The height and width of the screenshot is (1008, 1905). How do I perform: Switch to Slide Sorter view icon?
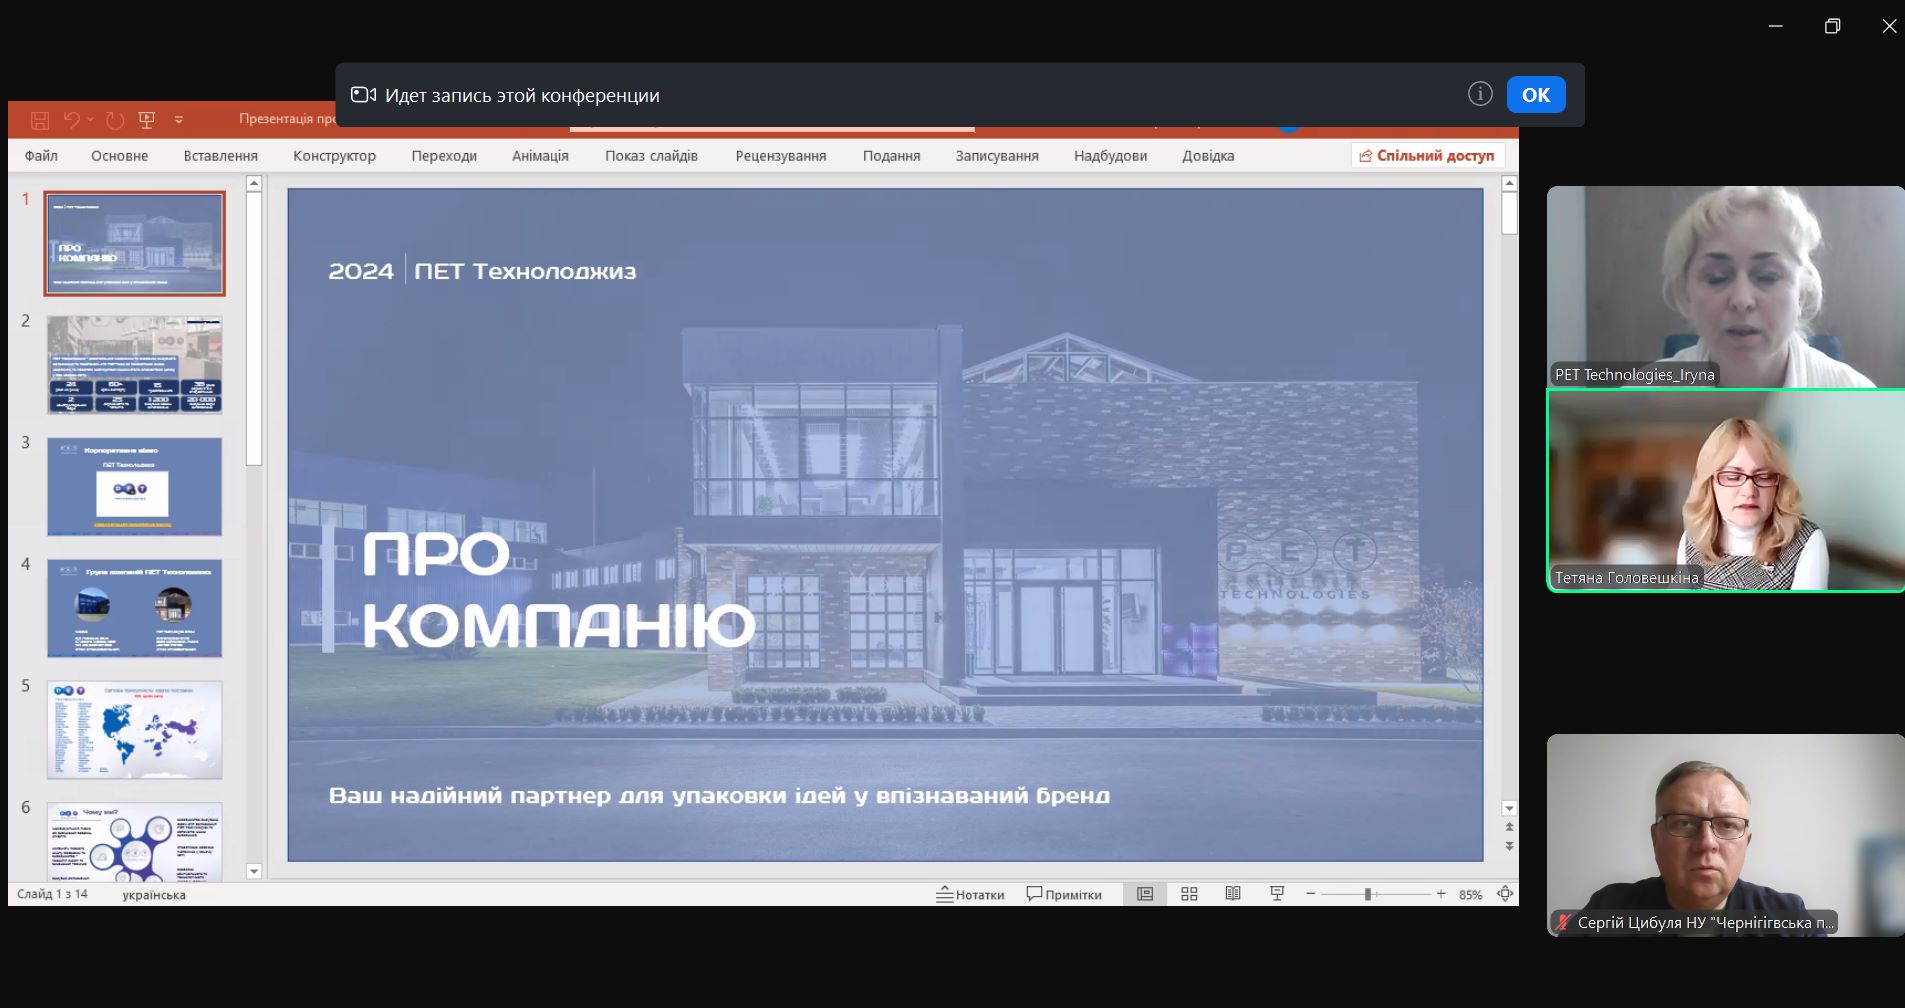tap(1189, 894)
